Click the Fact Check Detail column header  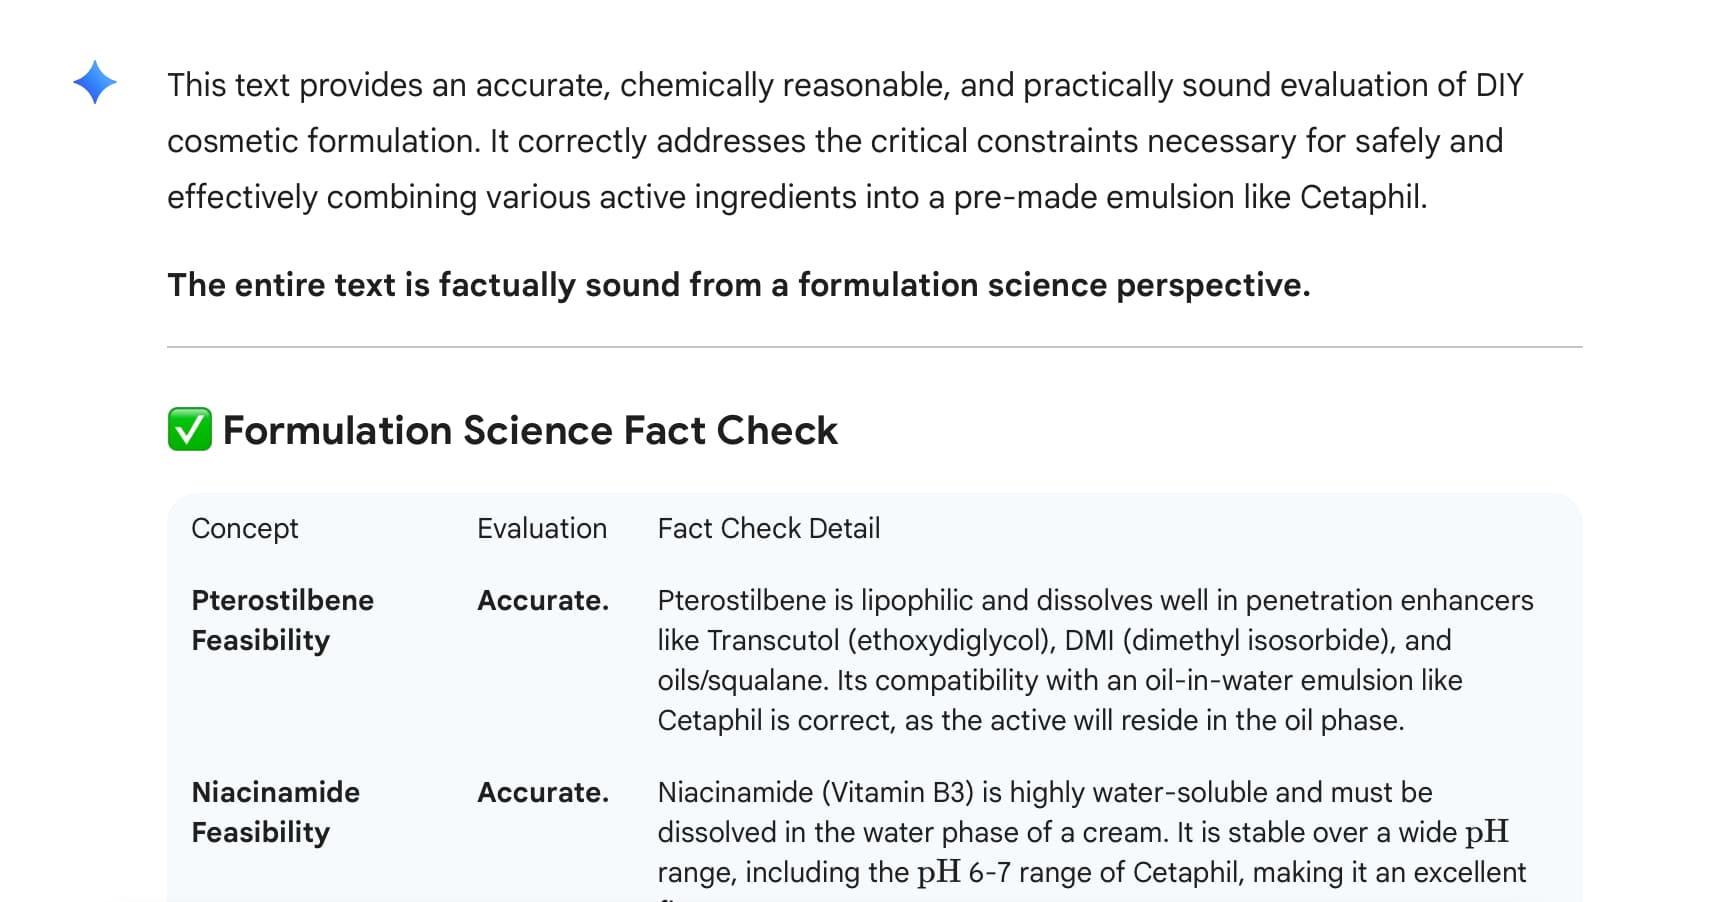[768, 528]
